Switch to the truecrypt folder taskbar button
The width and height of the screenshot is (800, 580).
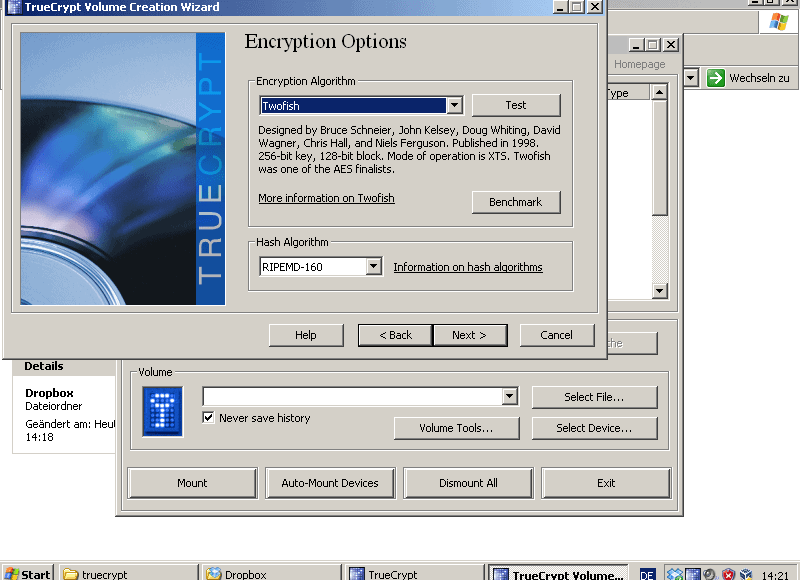[129, 574]
